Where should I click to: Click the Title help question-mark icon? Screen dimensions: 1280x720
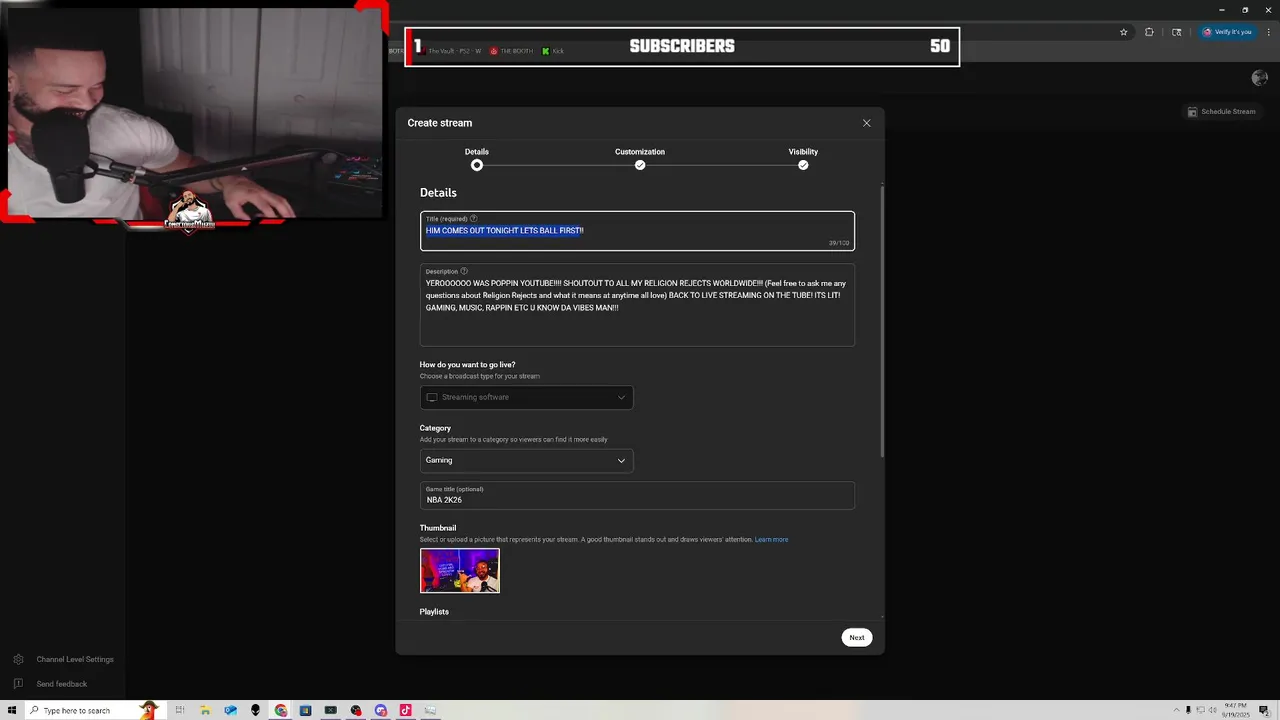click(474, 219)
